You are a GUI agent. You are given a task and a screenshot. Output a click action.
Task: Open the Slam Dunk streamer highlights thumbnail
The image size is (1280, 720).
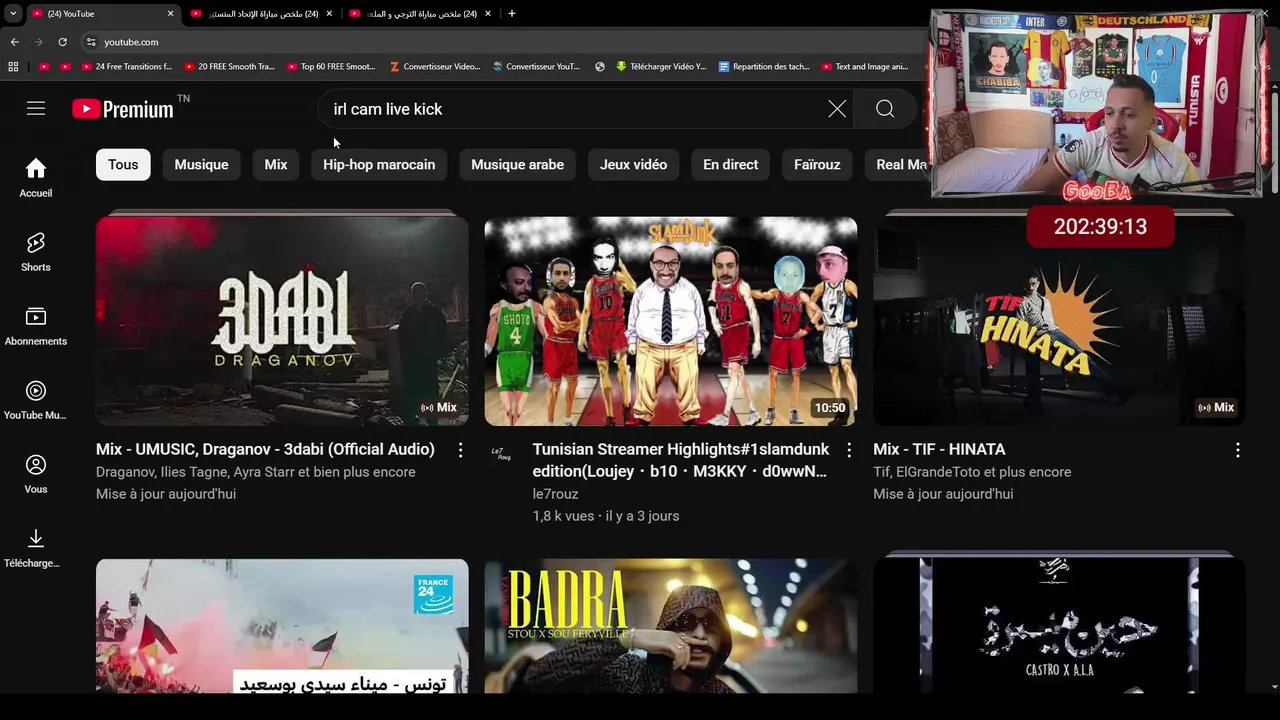point(671,321)
